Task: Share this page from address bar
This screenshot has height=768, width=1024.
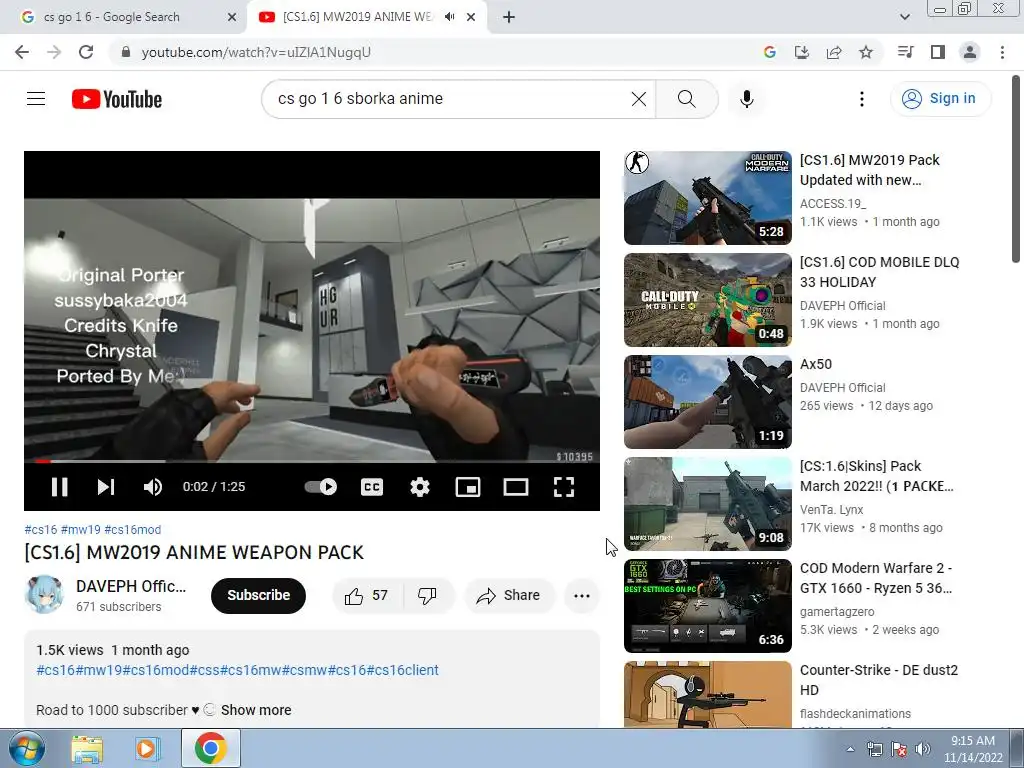Action: pos(834,52)
